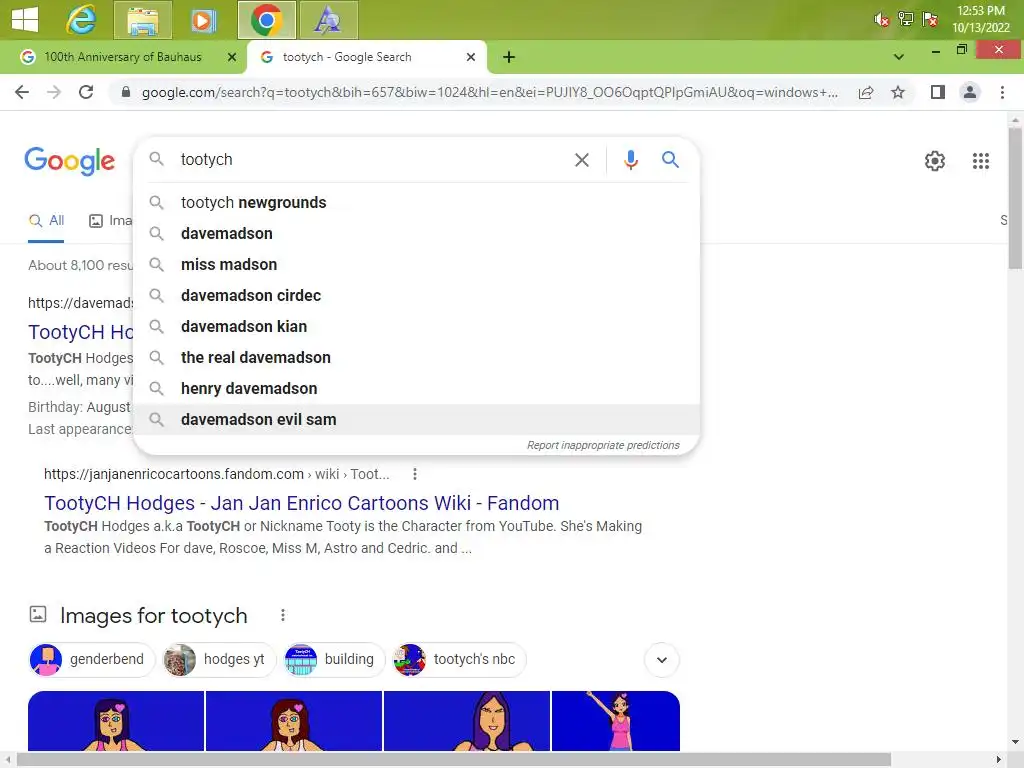The image size is (1024, 768).
Task: Choose suggestion tootych newgrounds
Action: 416,202
